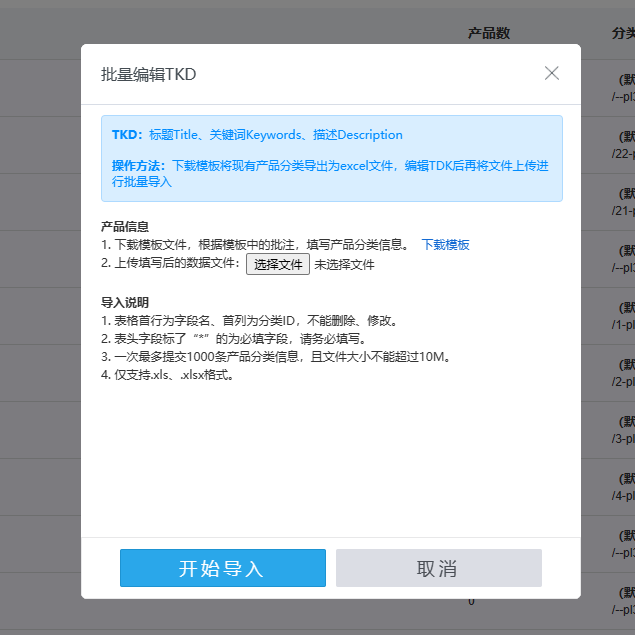Click the 分类 column header at right edge
The height and width of the screenshot is (635, 635).
(x=623, y=33)
